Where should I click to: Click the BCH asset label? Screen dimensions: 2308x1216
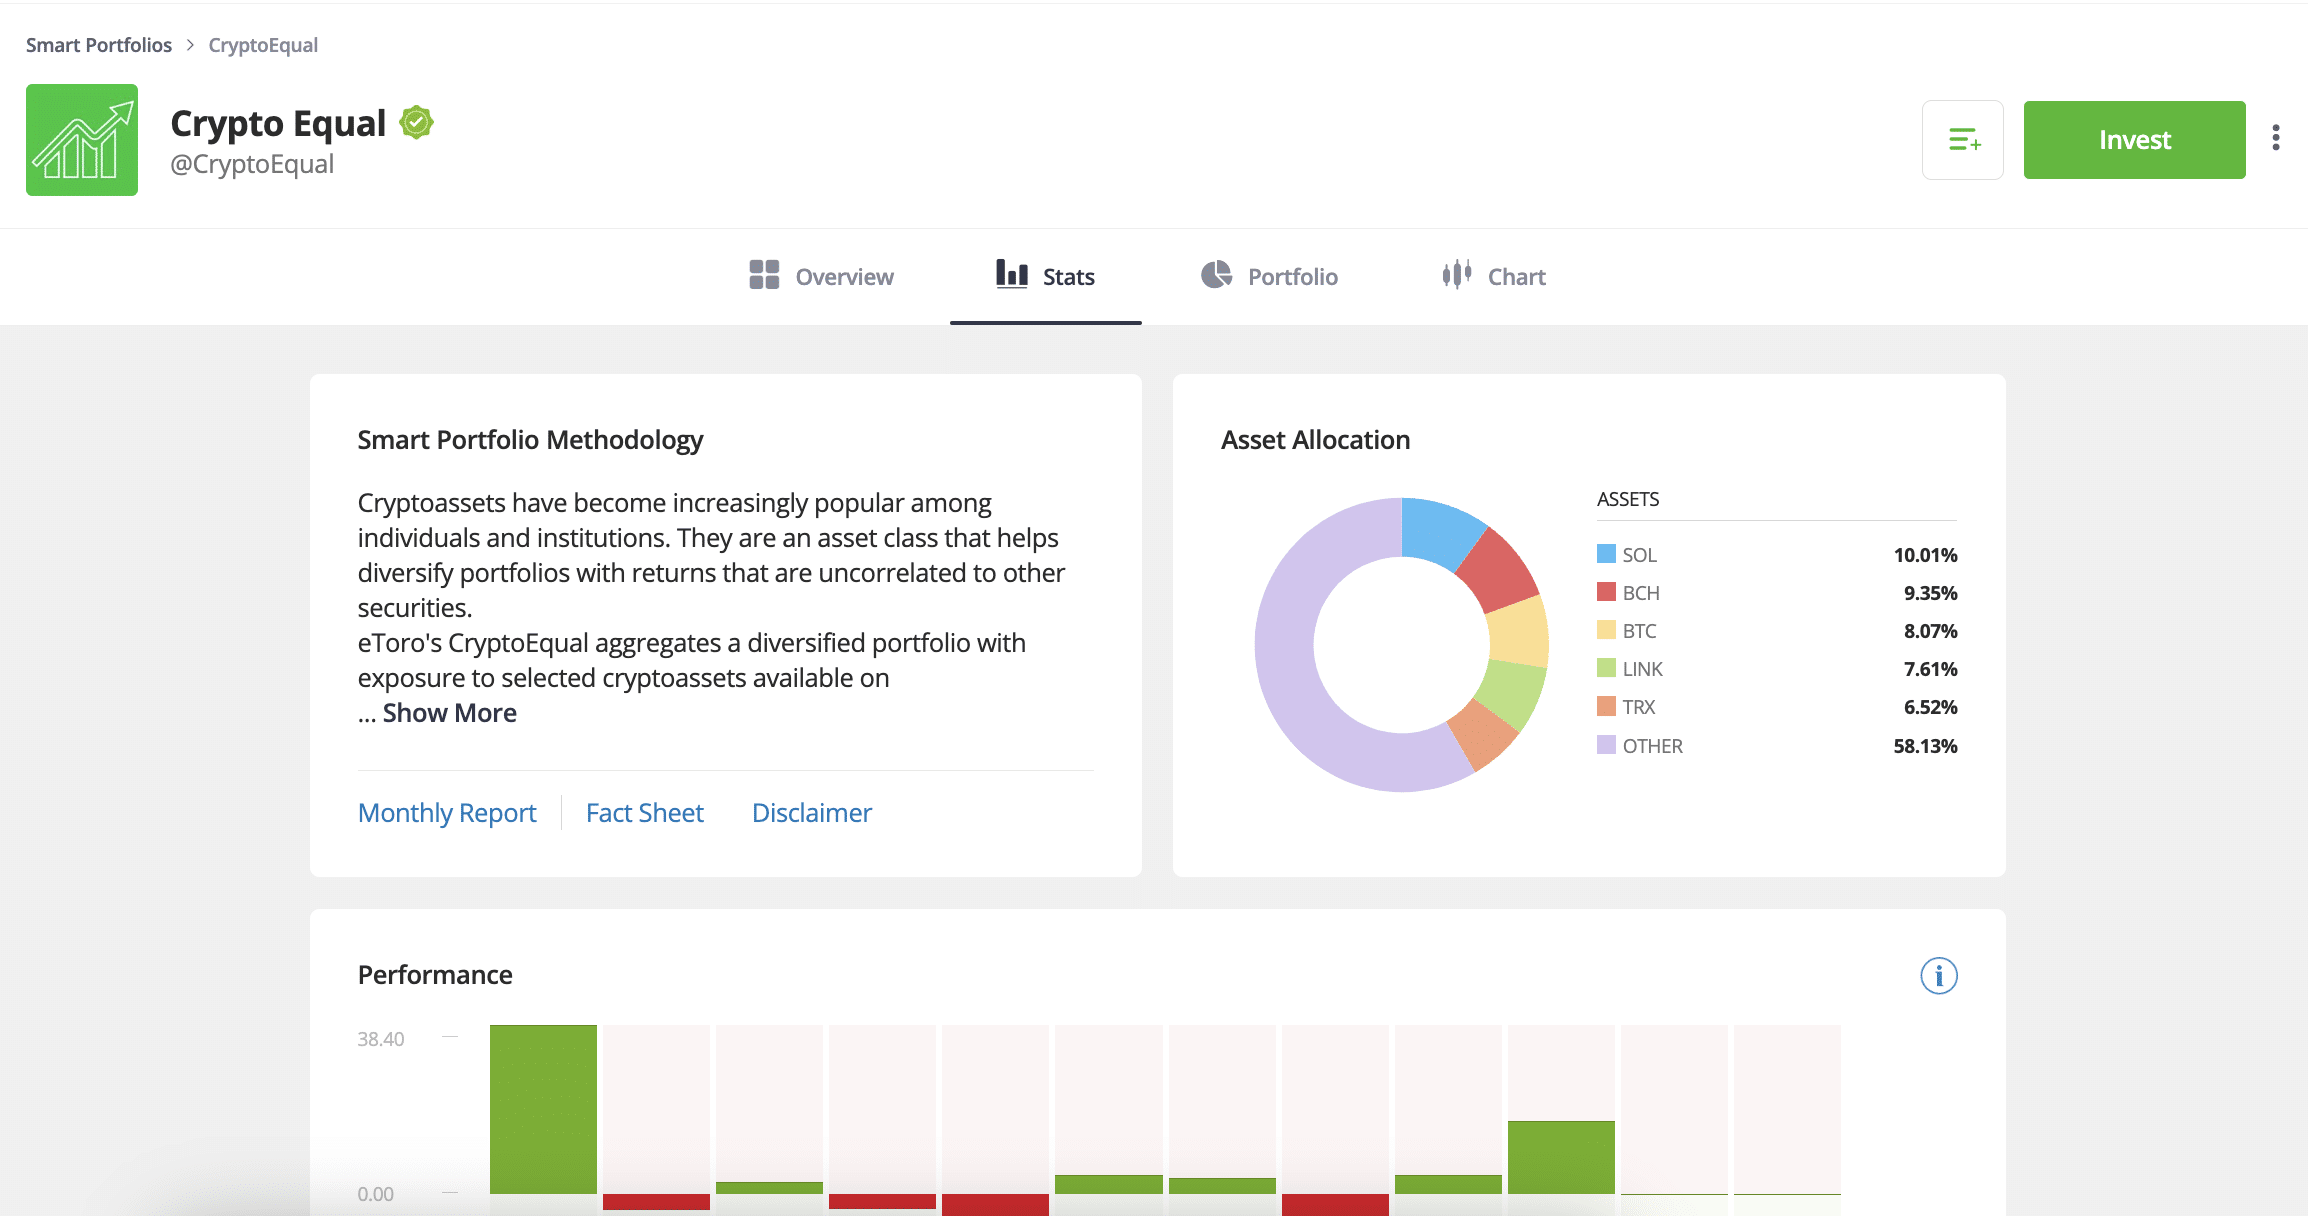coord(1641,593)
